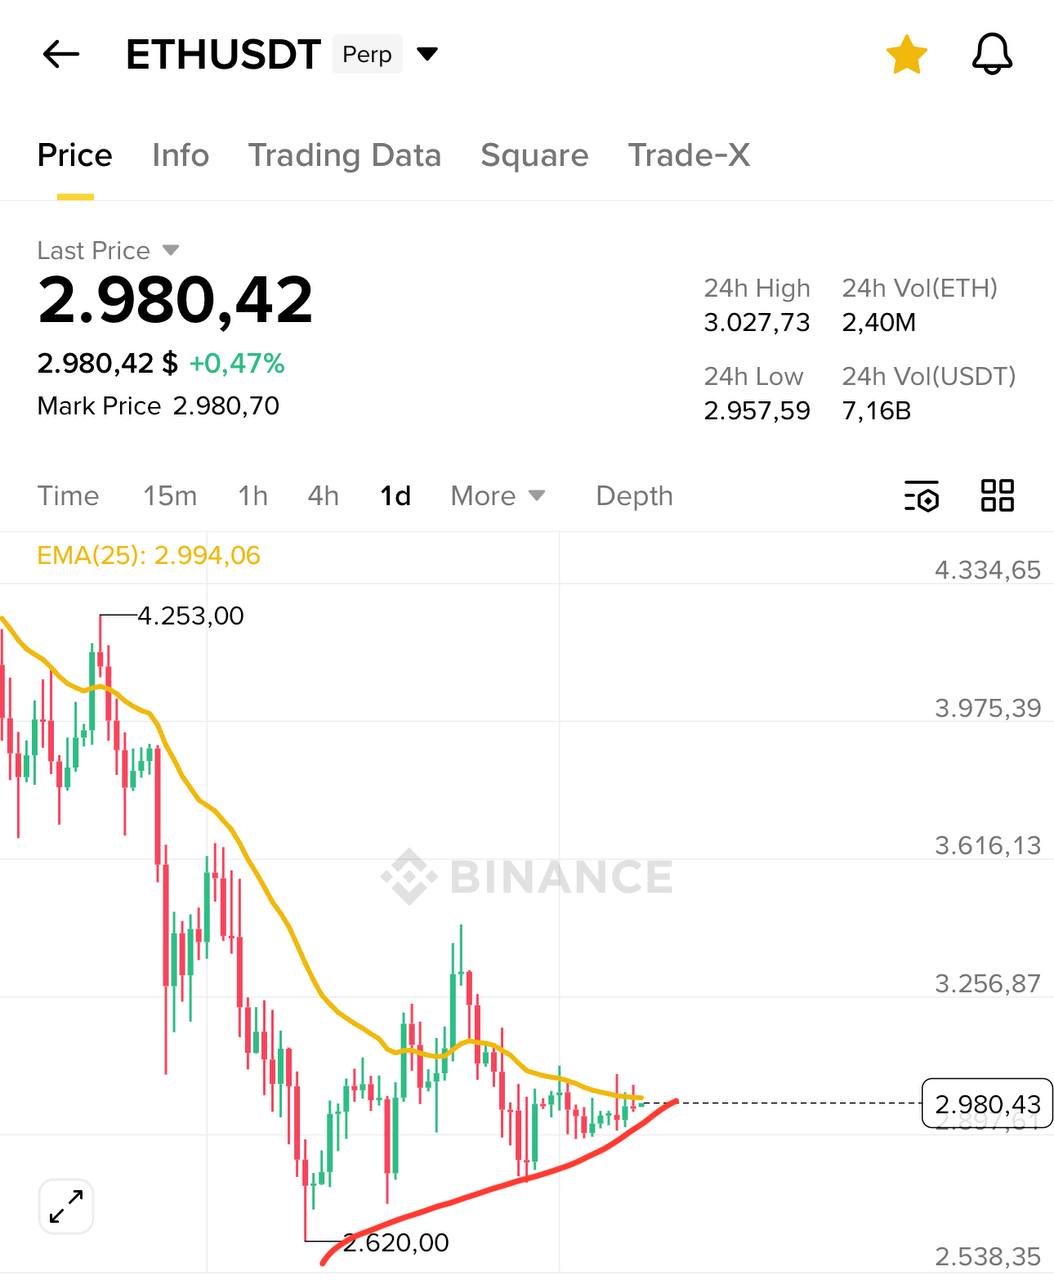
Task: Open the Trading Data tab
Action: (x=344, y=156)
